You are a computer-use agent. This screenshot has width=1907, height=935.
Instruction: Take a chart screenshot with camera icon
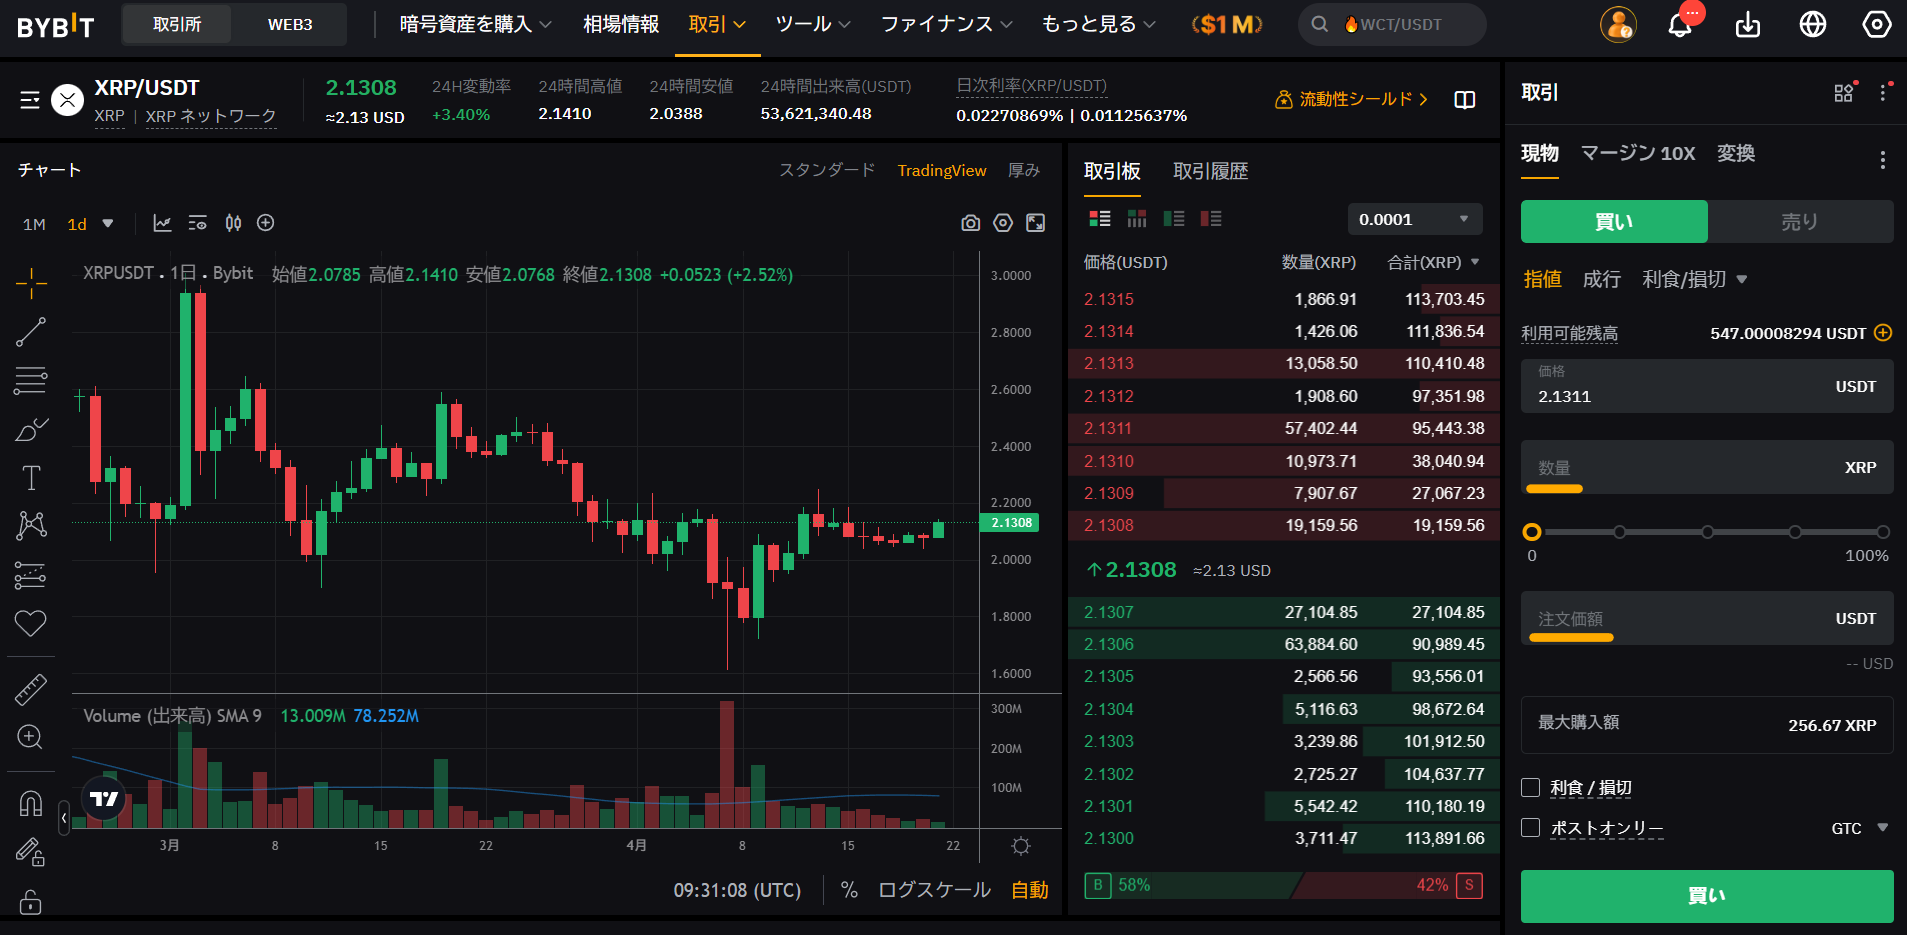[x=969, y=222]
